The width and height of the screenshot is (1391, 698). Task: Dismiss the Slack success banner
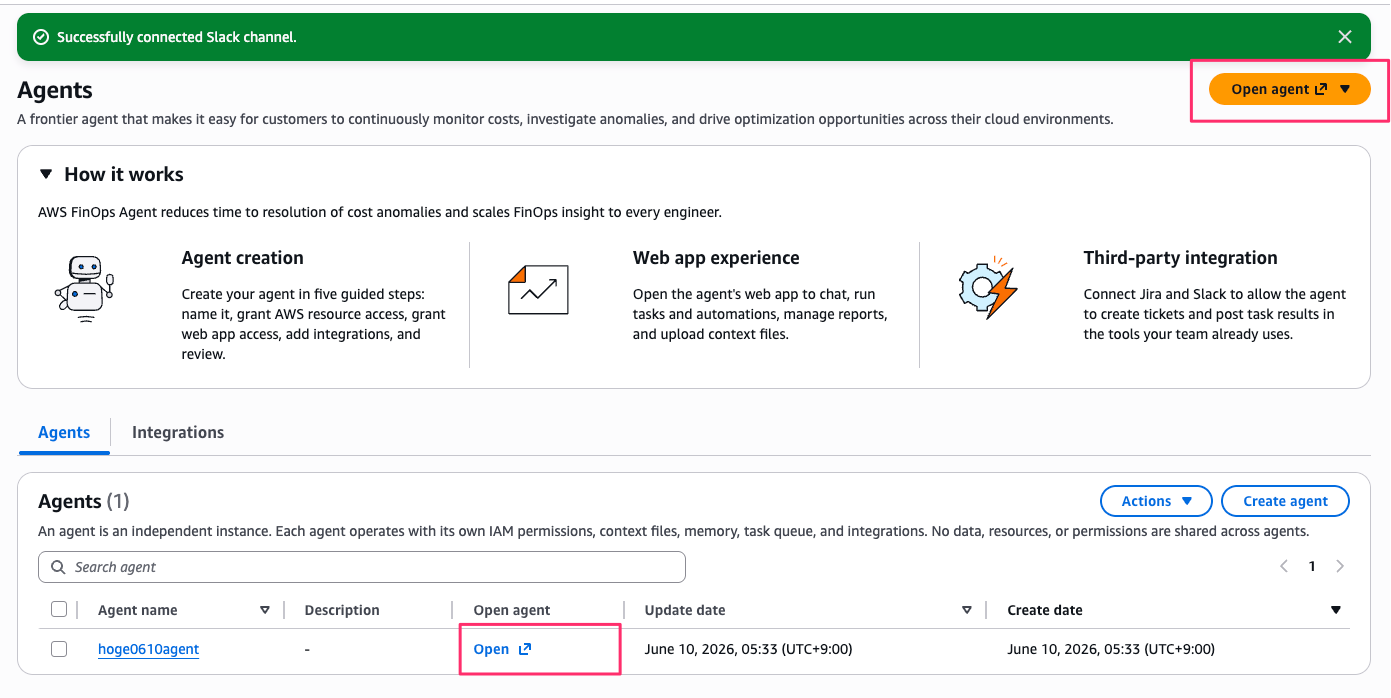coord(1345,37)
